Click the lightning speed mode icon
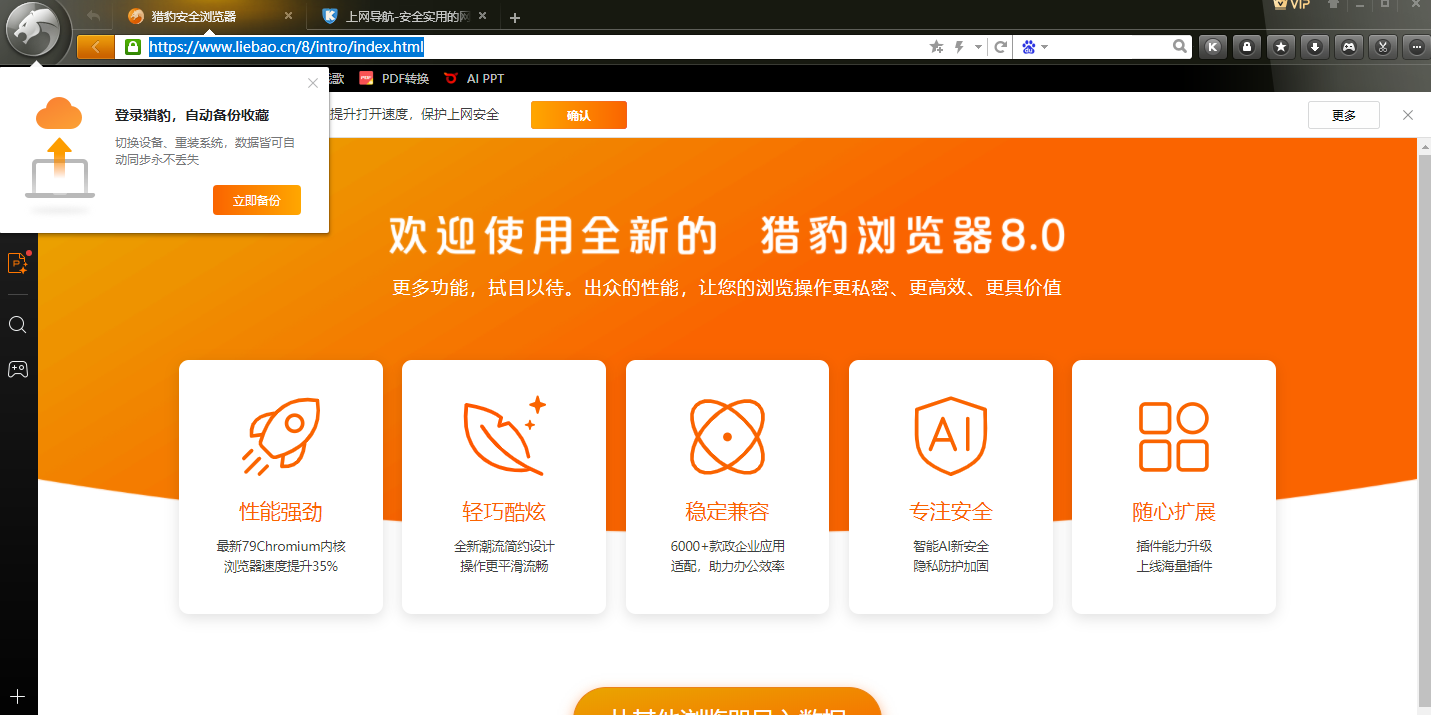 click(x=960, y=47)
